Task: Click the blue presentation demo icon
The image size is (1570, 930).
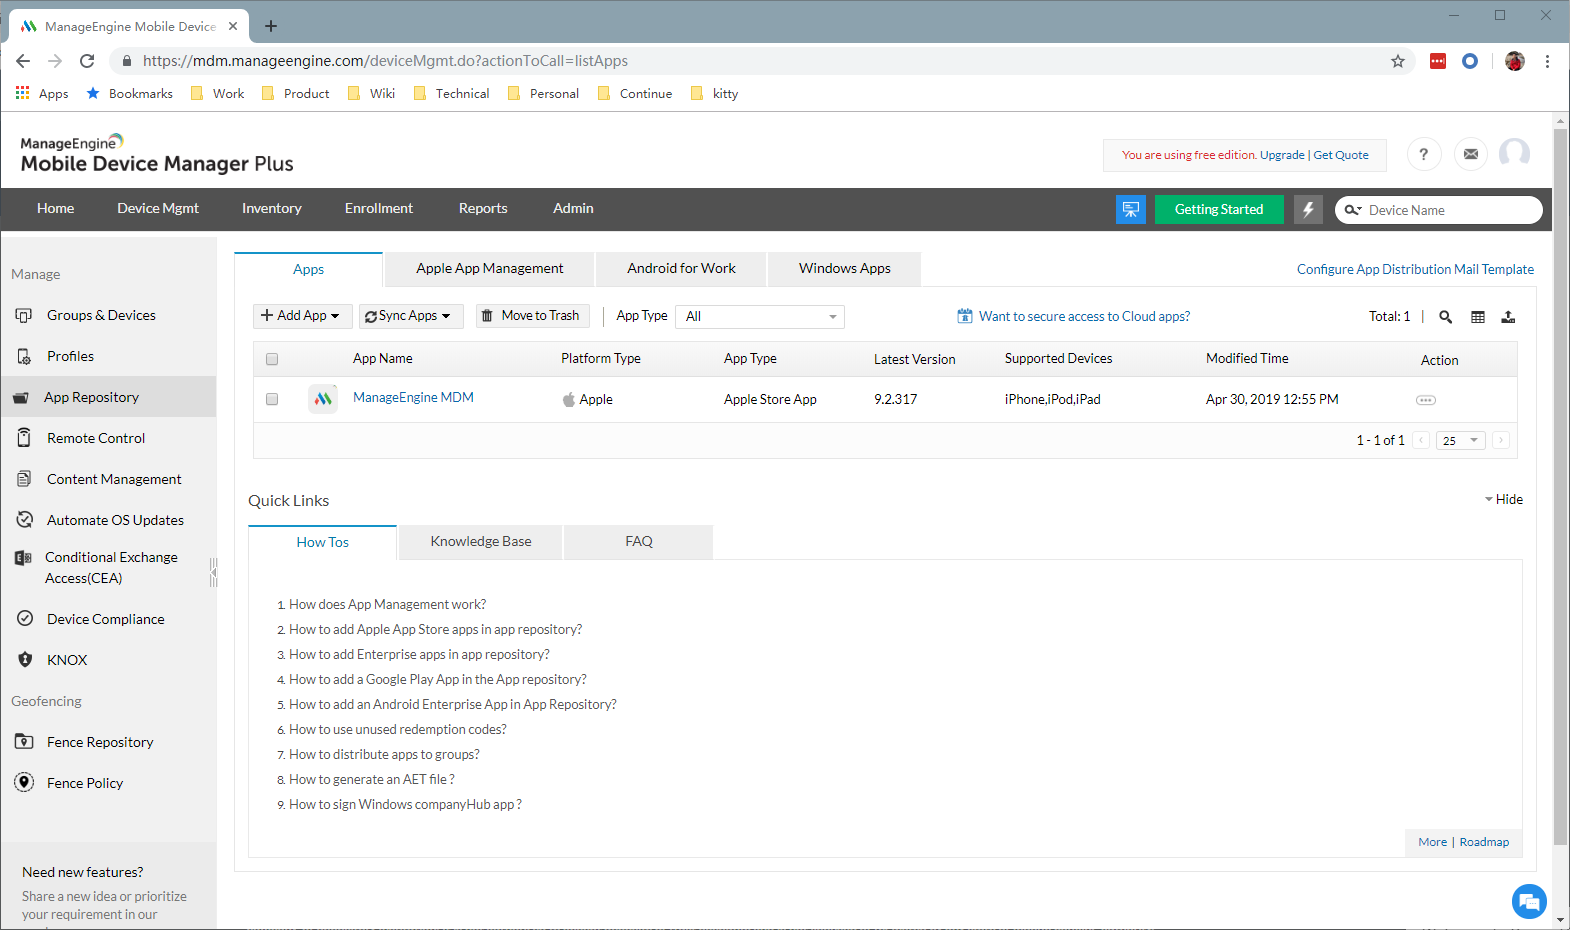Action: tap(1131, 209)
